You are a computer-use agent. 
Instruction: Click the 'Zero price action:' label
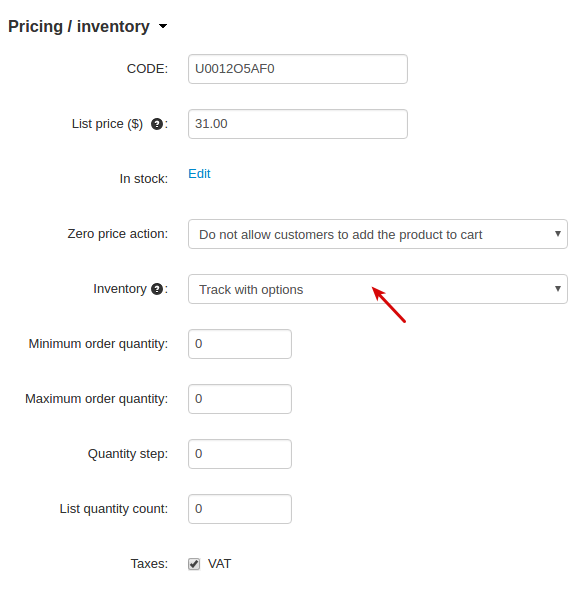(118, 234)
